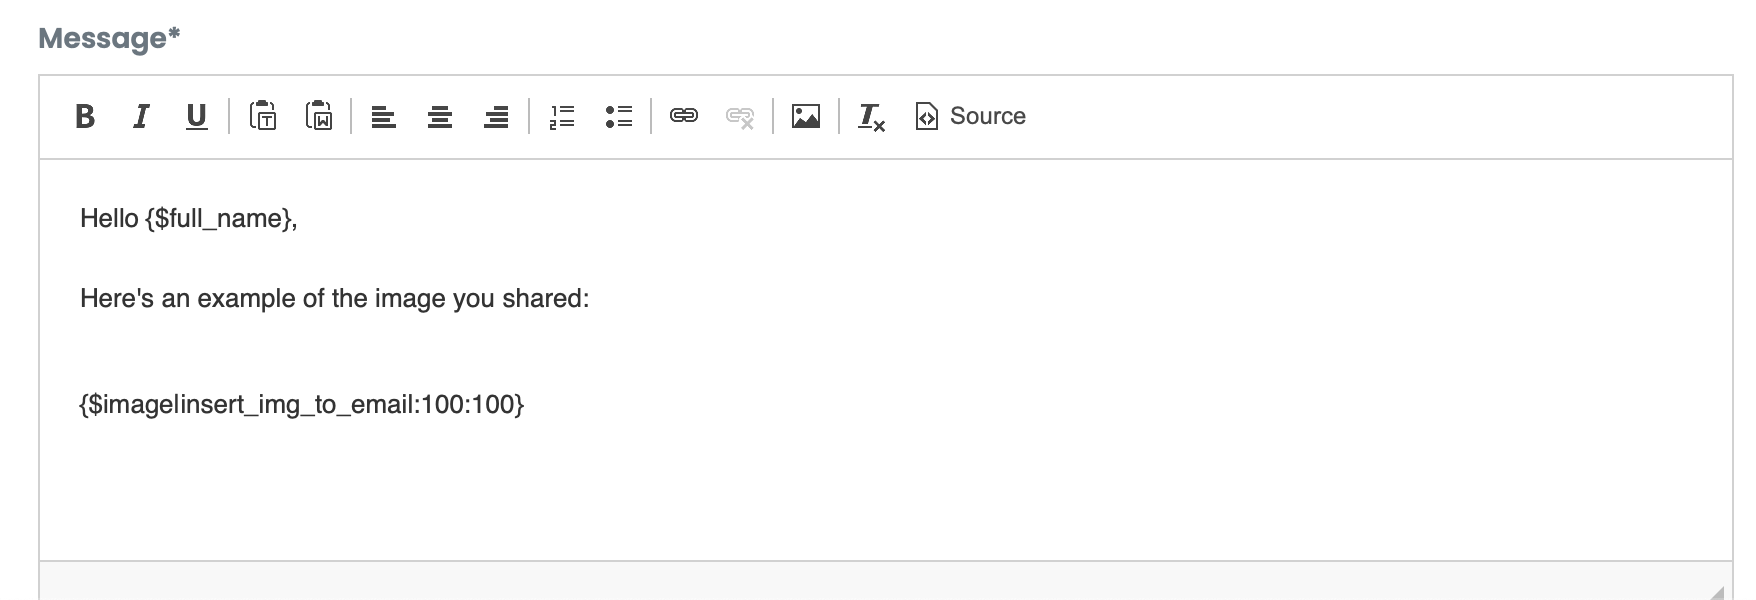Align text to the left

tap(384, 117)
